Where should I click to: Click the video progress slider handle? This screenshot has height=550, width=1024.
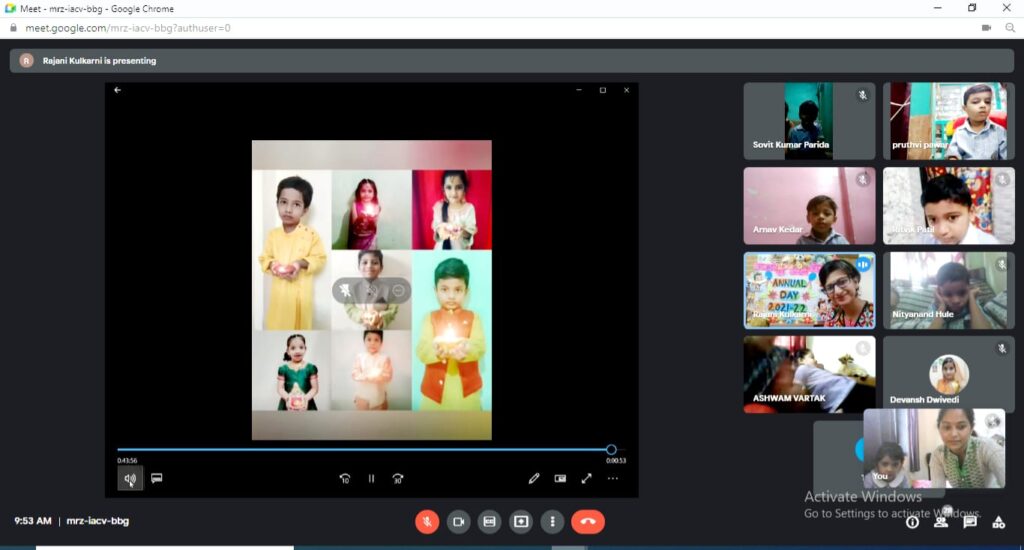(611, 449)
